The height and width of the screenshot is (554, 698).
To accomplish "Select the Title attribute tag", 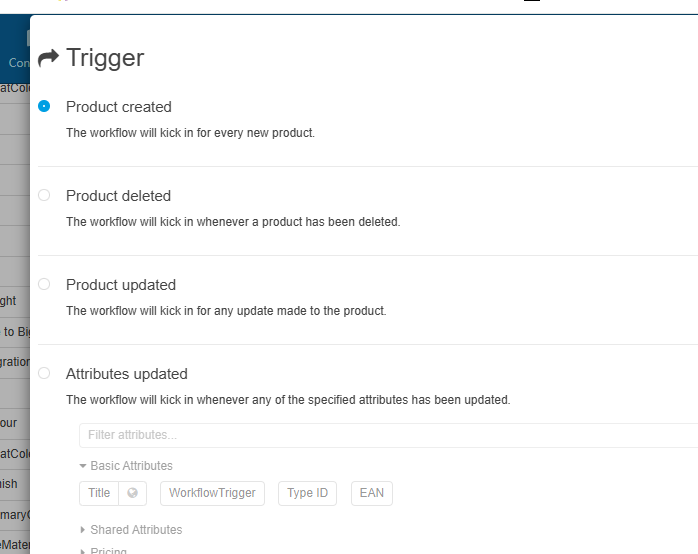I will (x=99, y=493).
